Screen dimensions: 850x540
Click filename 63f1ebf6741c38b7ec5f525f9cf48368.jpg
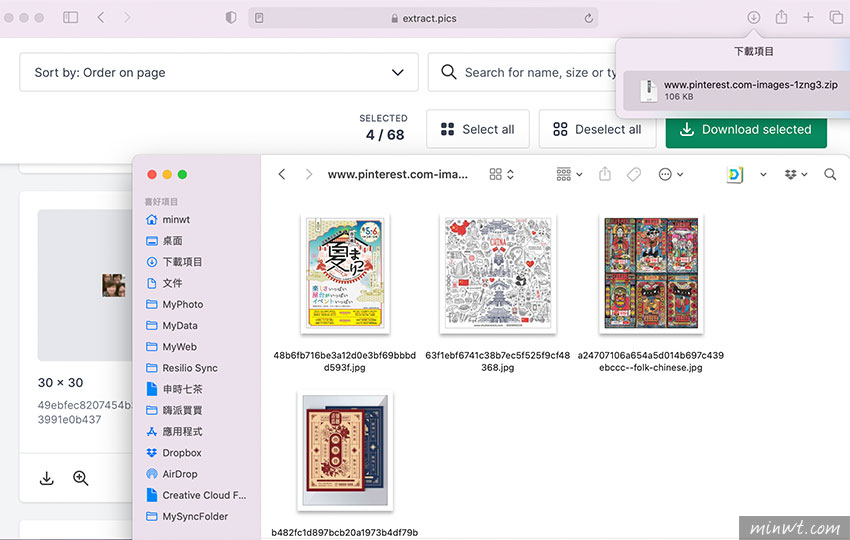click(x=498, y=361)
